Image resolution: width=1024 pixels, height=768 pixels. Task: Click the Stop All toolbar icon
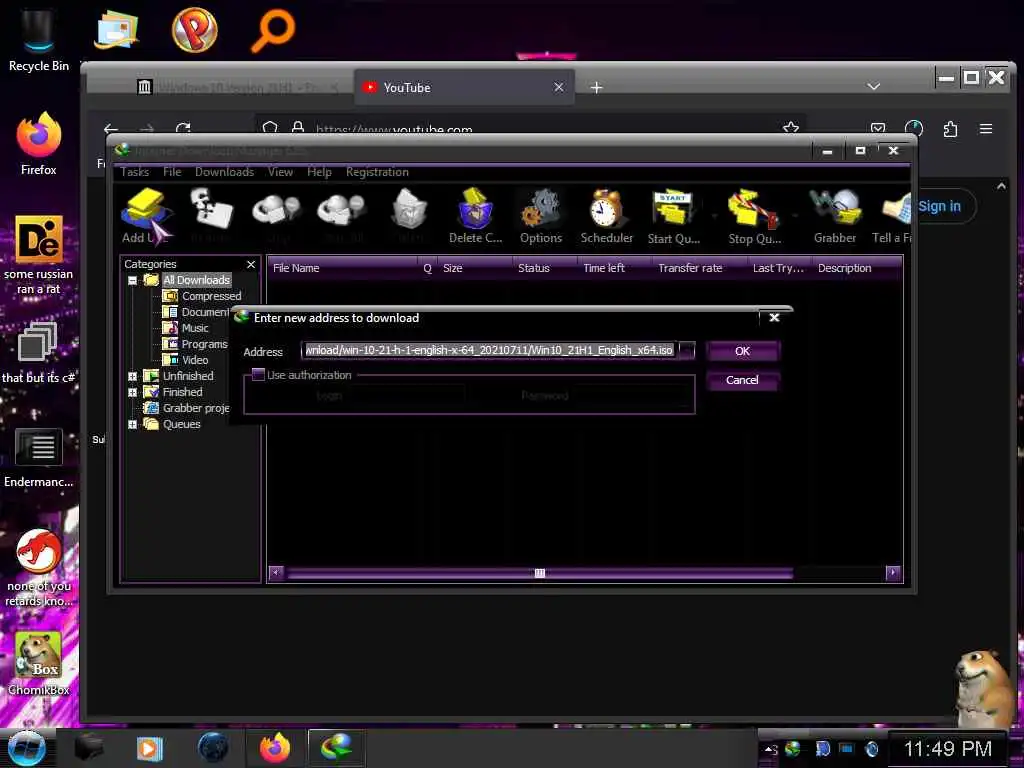pos(342,216)
